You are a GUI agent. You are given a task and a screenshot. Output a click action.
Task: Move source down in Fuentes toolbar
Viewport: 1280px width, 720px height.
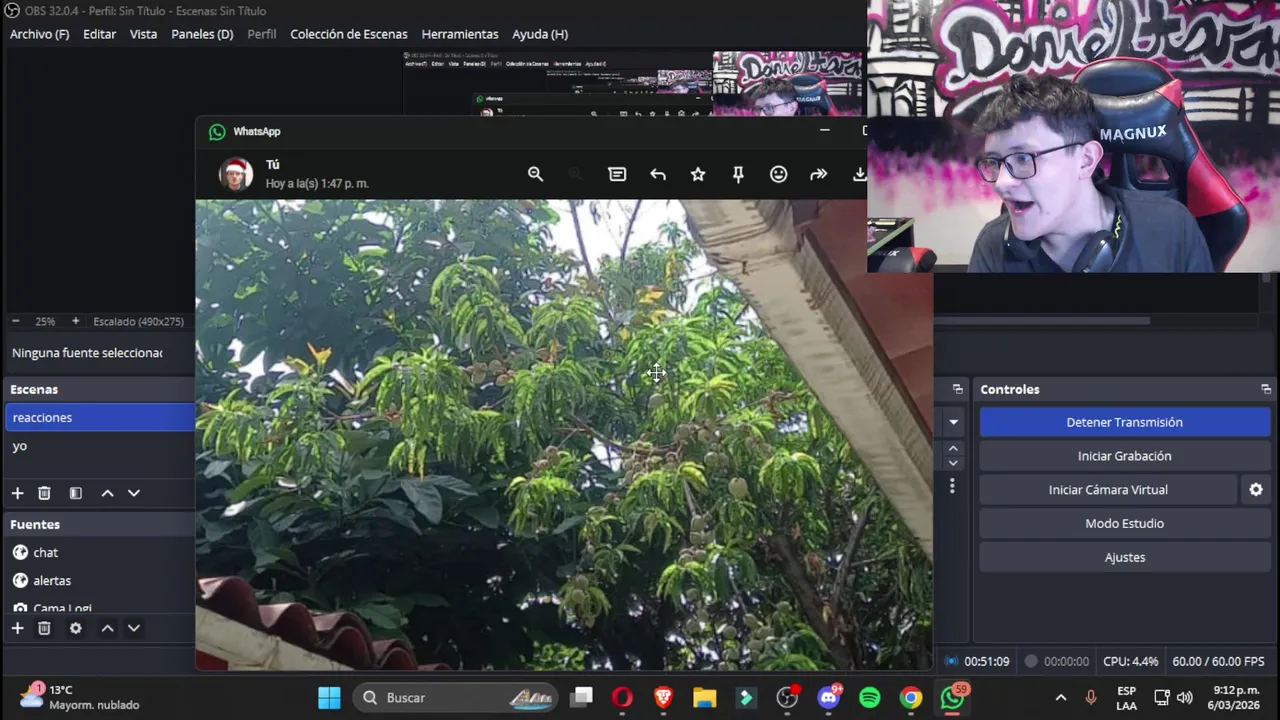[133, 628]
